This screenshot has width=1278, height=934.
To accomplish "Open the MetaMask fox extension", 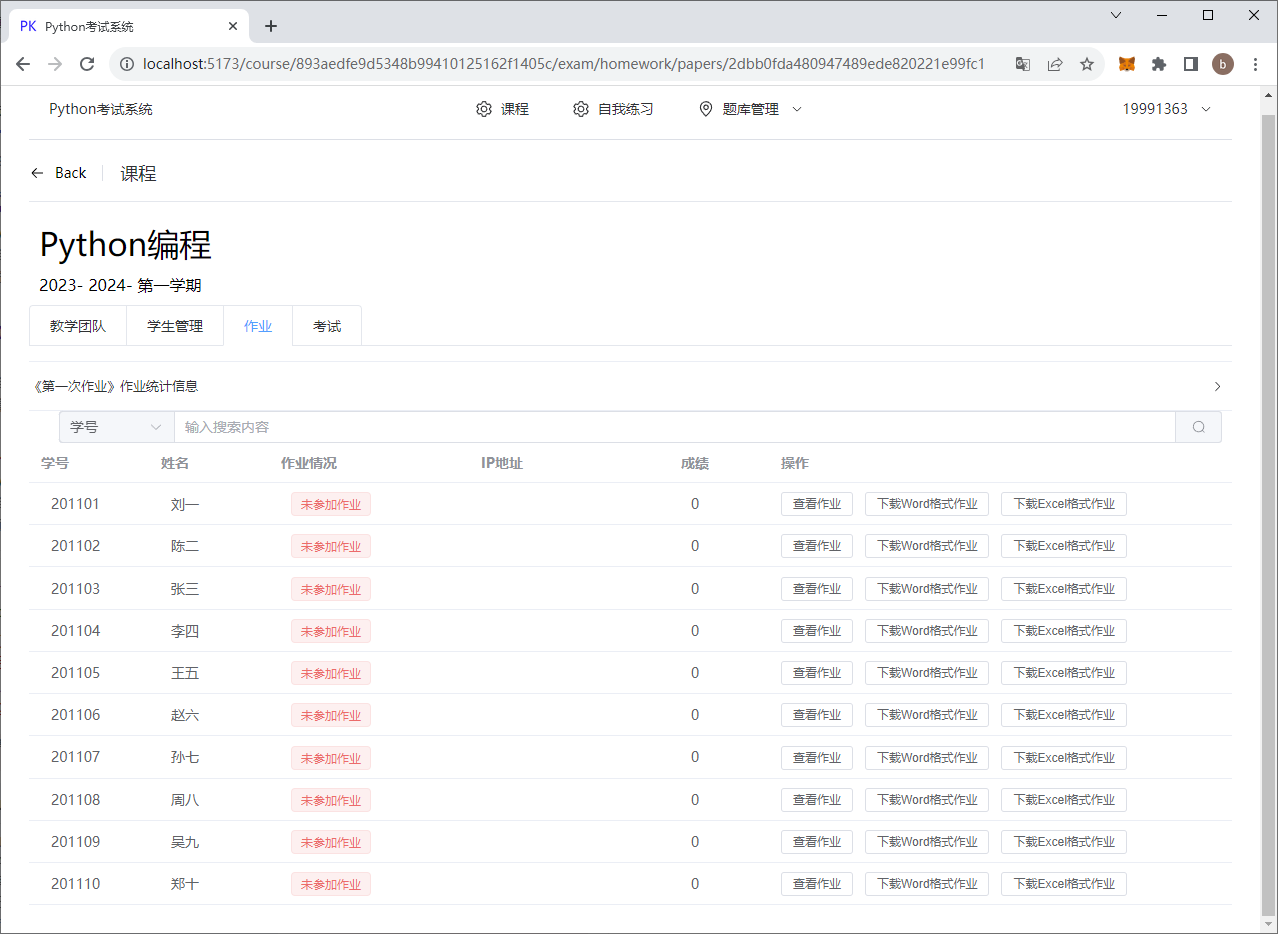I will [1127, 64].
